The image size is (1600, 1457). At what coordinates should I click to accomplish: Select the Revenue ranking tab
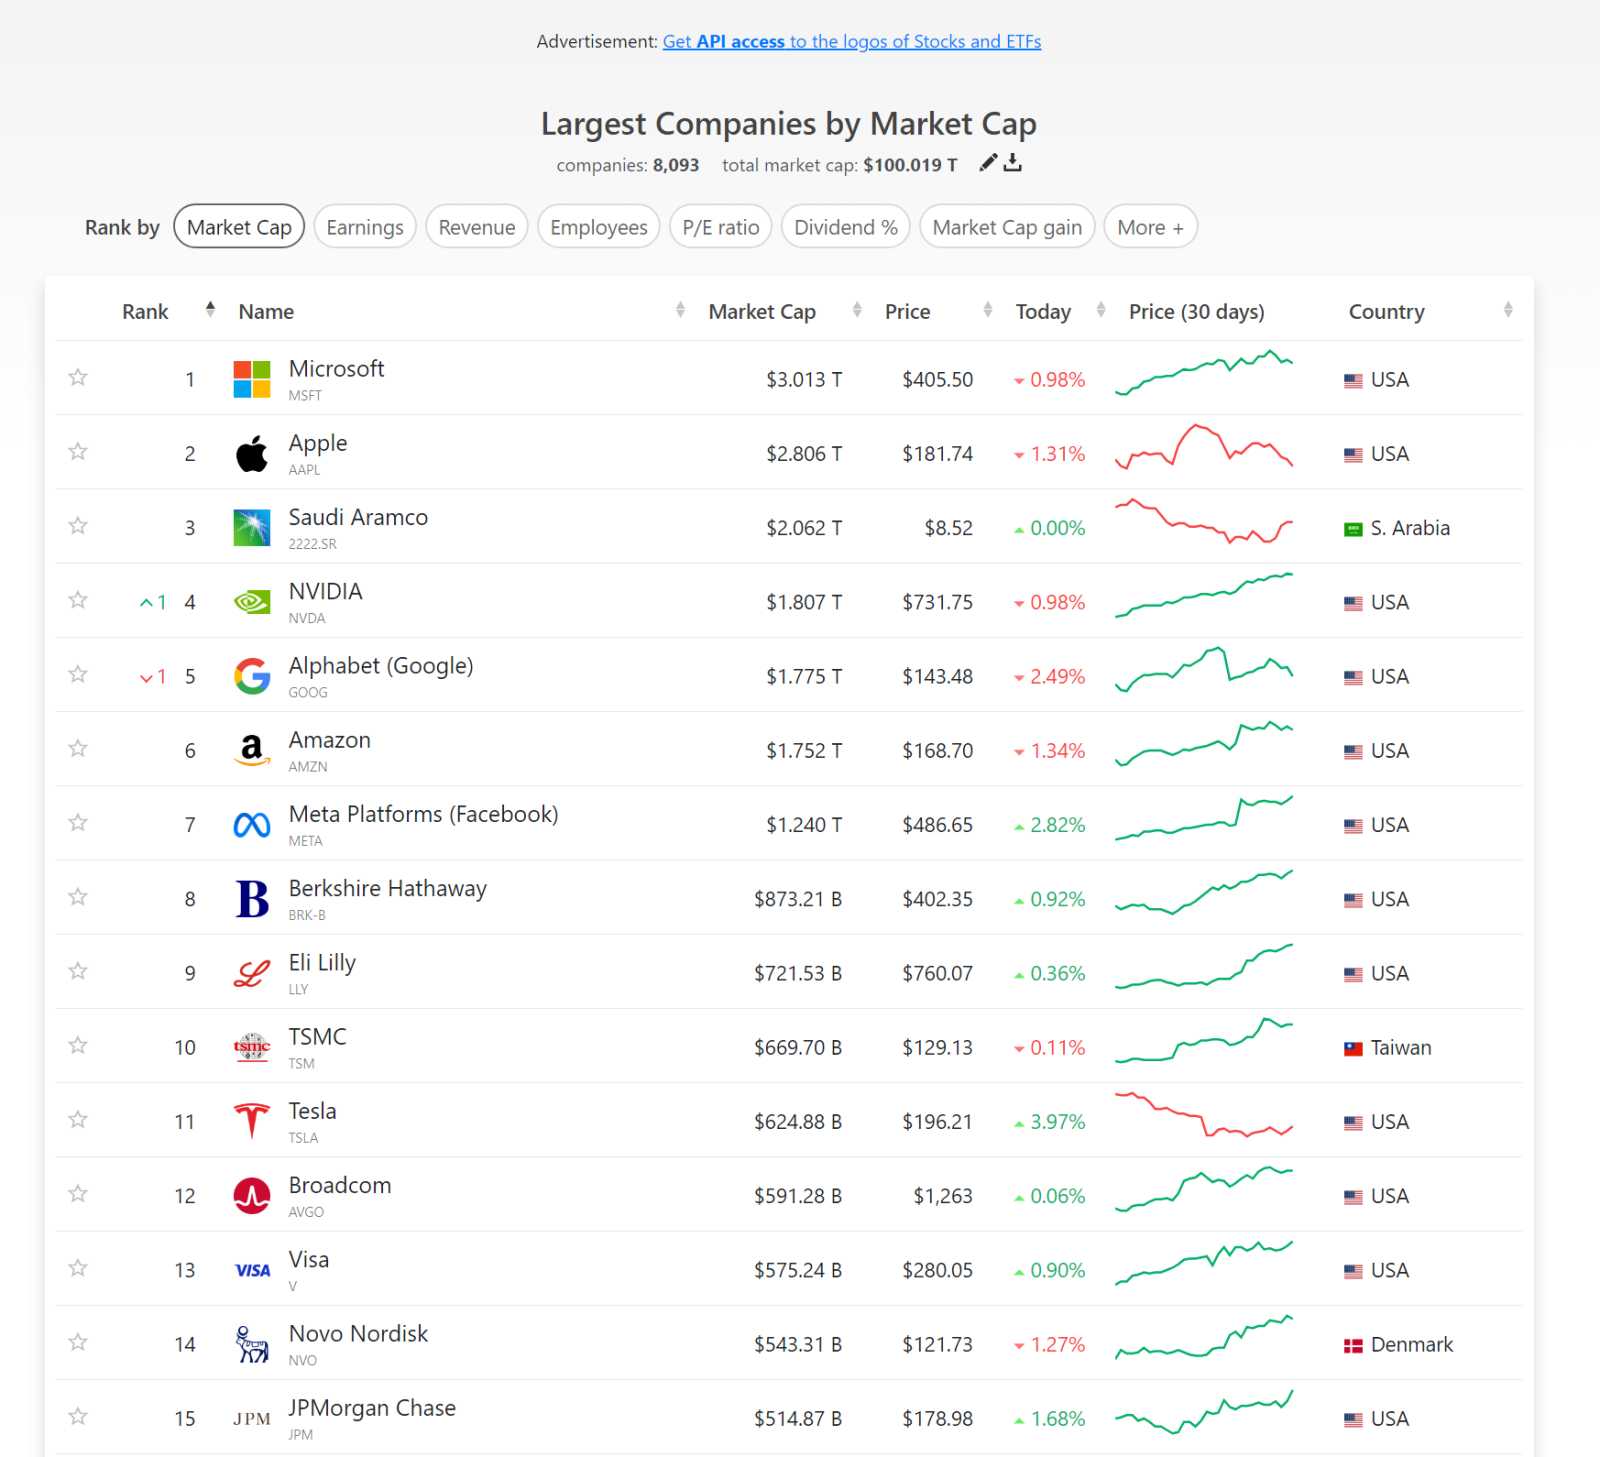click(477, 227)
